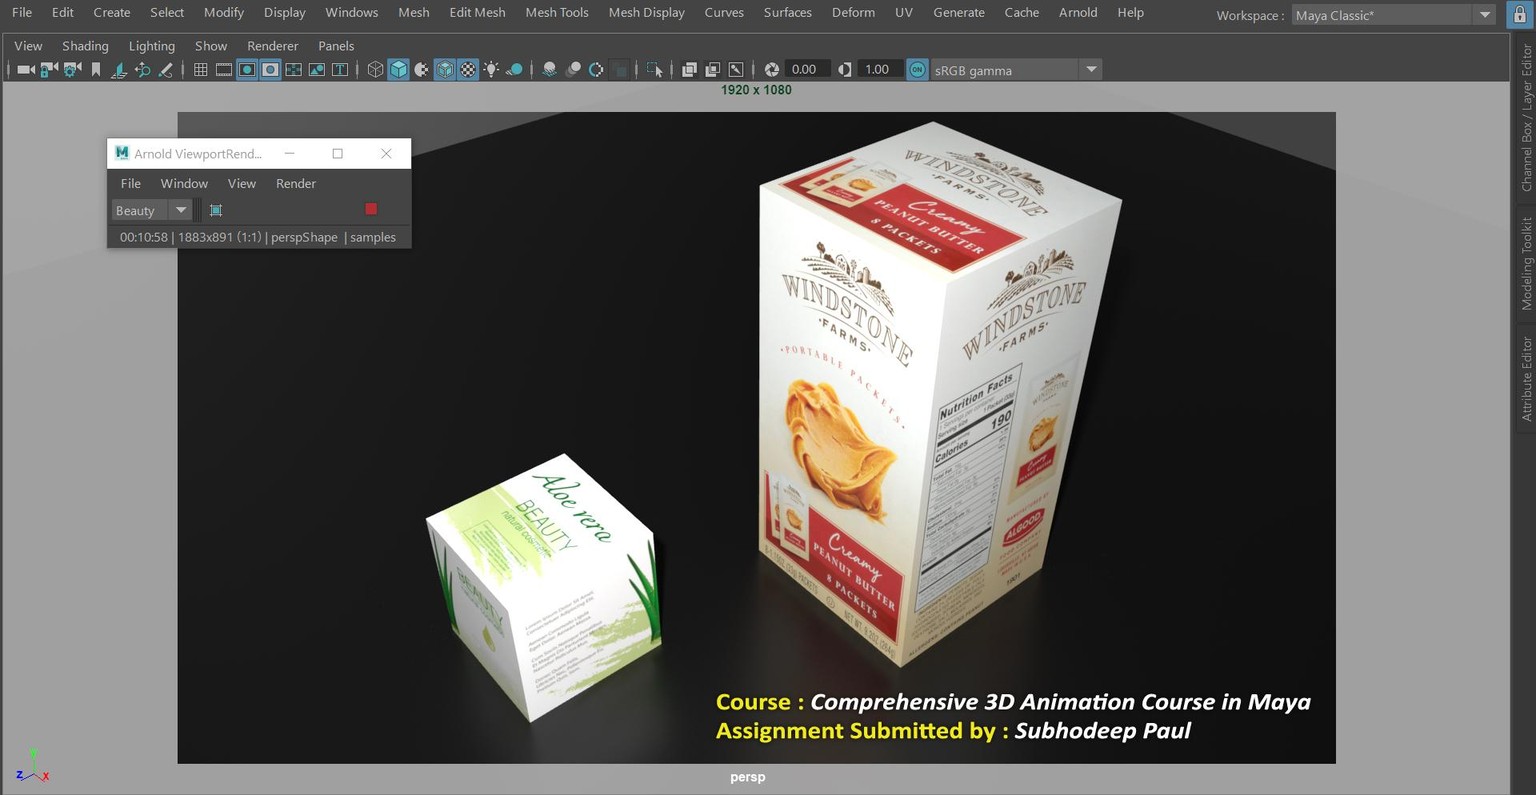Click the Arnold render status text 00:10:58
This screenshot has width=1536, height=795.
[x=144, y=237]
